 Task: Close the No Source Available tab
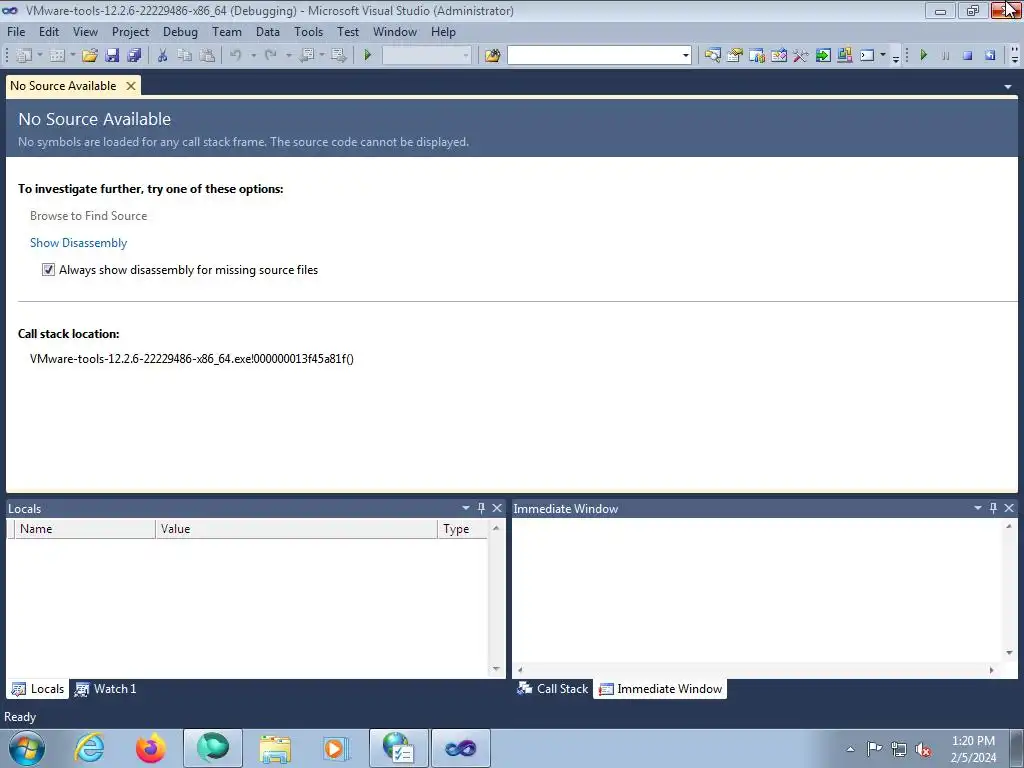point(131,86)
